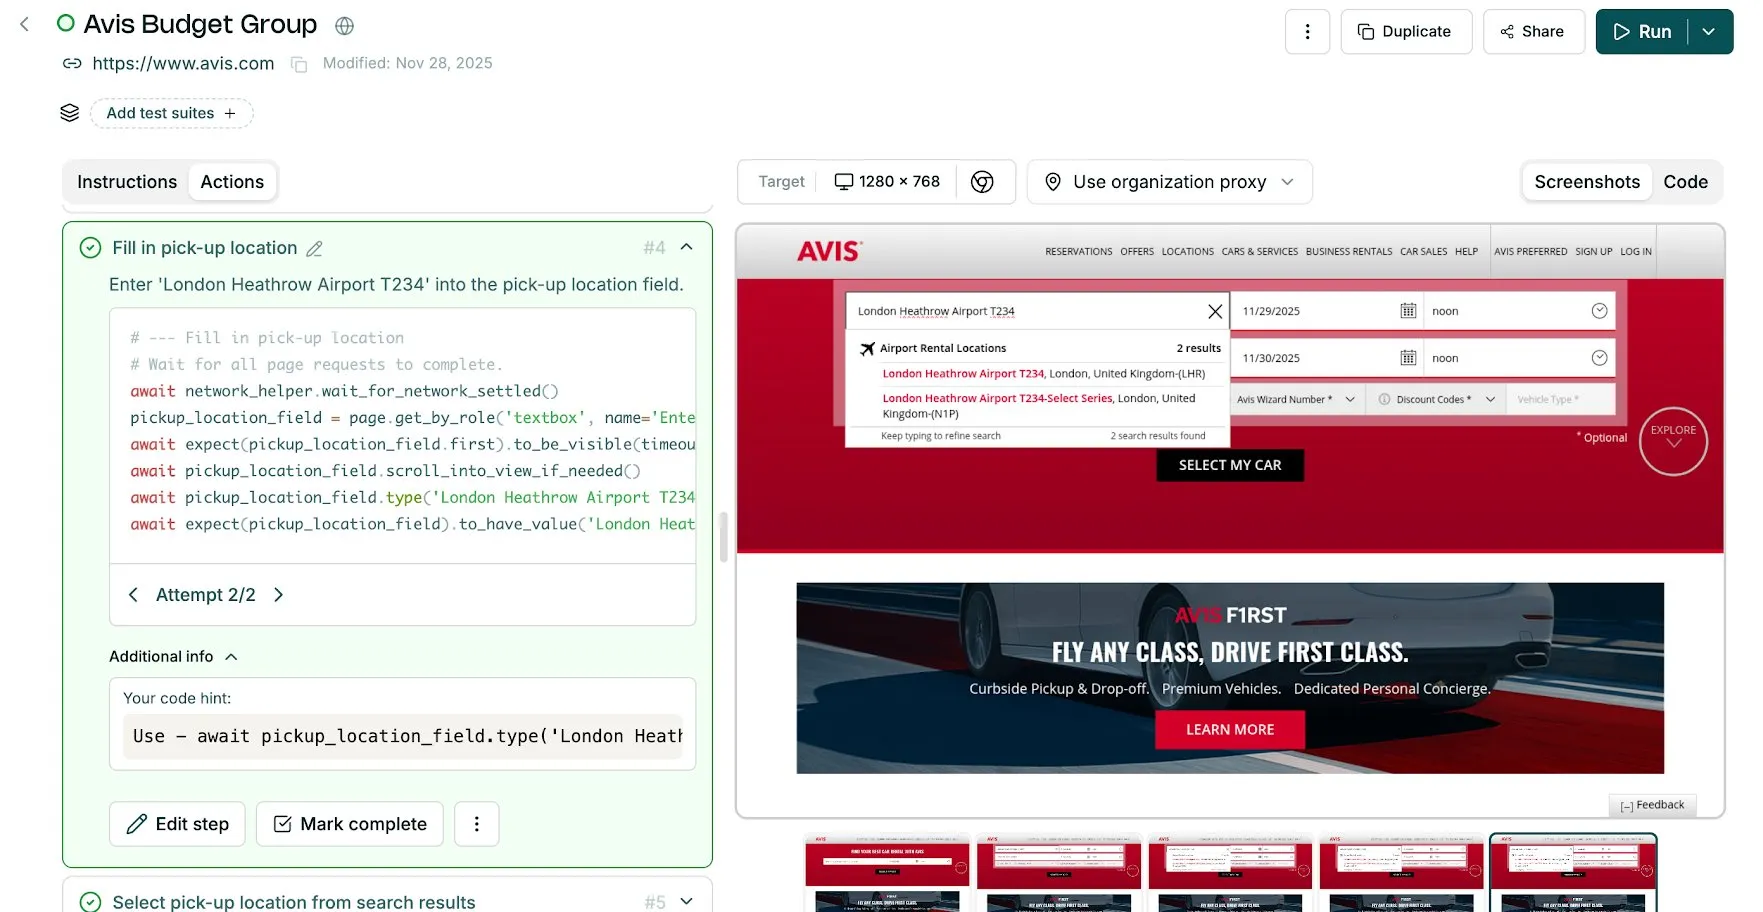Click the Edit step button

tap(177, 824)
